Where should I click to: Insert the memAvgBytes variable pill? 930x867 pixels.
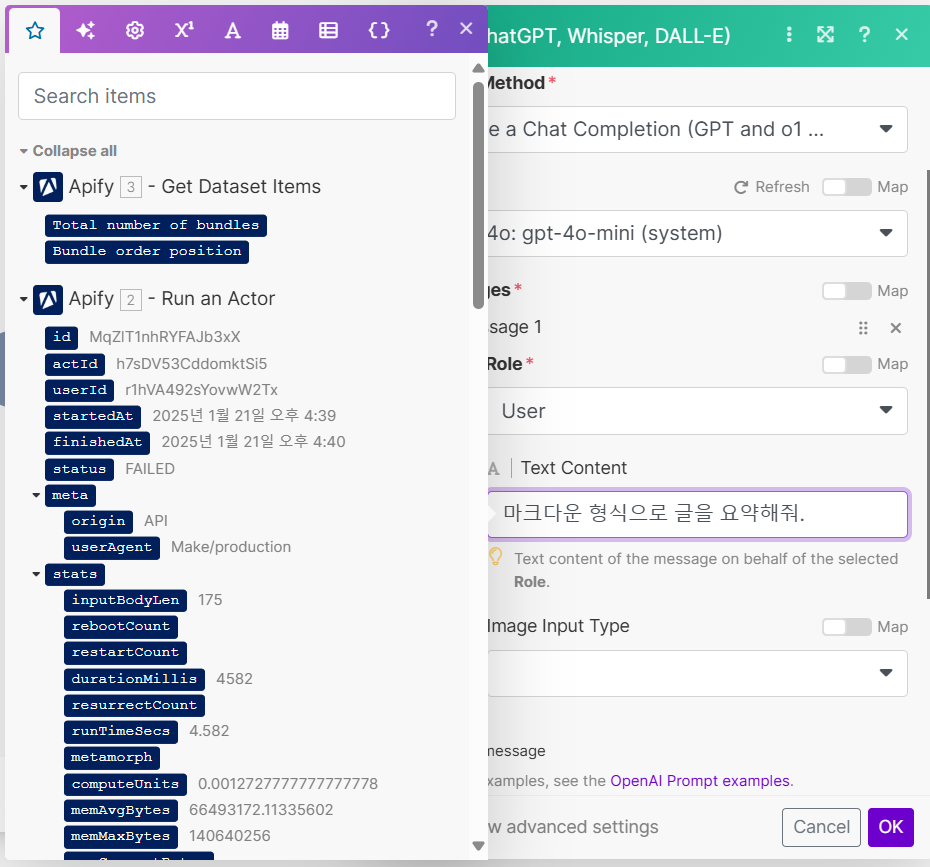(x=121, y=810)
